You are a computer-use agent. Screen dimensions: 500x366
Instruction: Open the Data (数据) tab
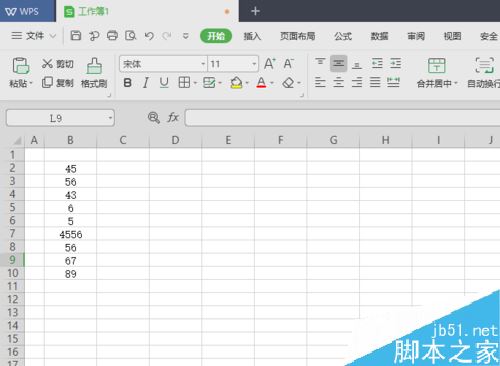tap(379, 36)
